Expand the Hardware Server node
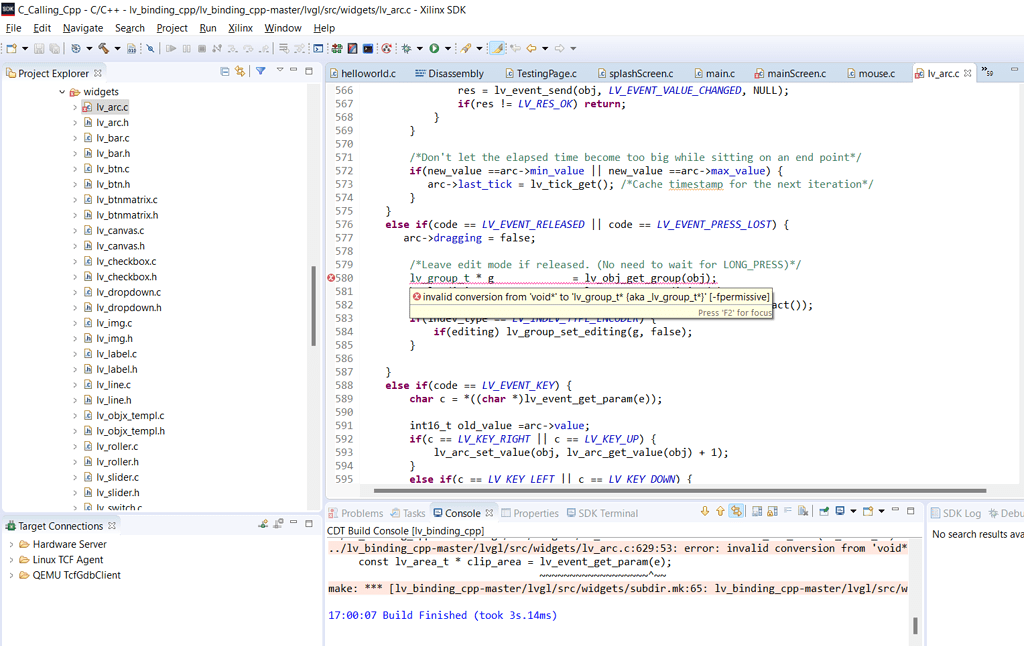1024x646 pixels. coord(11,544)
